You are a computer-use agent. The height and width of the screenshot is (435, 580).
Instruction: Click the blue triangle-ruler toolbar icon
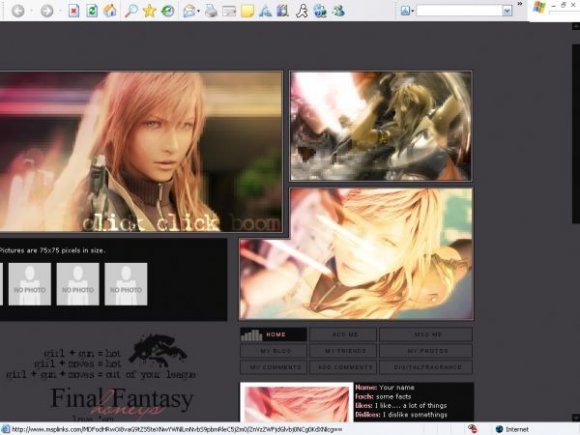pos(265,11)
